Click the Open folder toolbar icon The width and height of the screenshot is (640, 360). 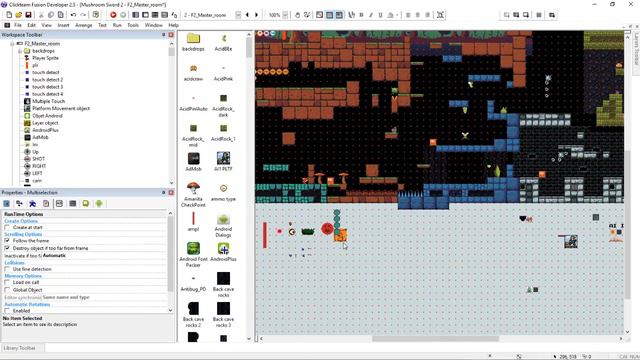tap(18, 15)
